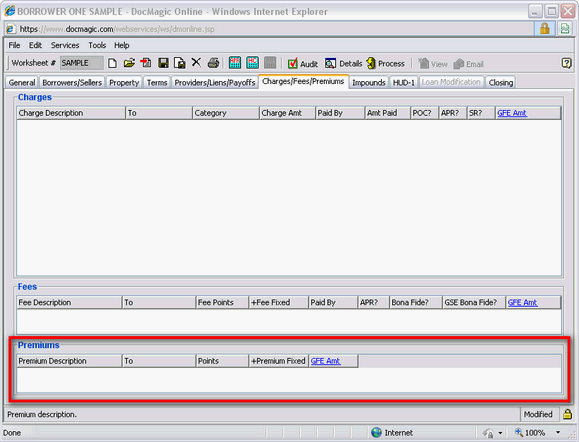Click the address bar security padlock icon
This screenshot has height=442, width=579.
(x=544, y=28)
